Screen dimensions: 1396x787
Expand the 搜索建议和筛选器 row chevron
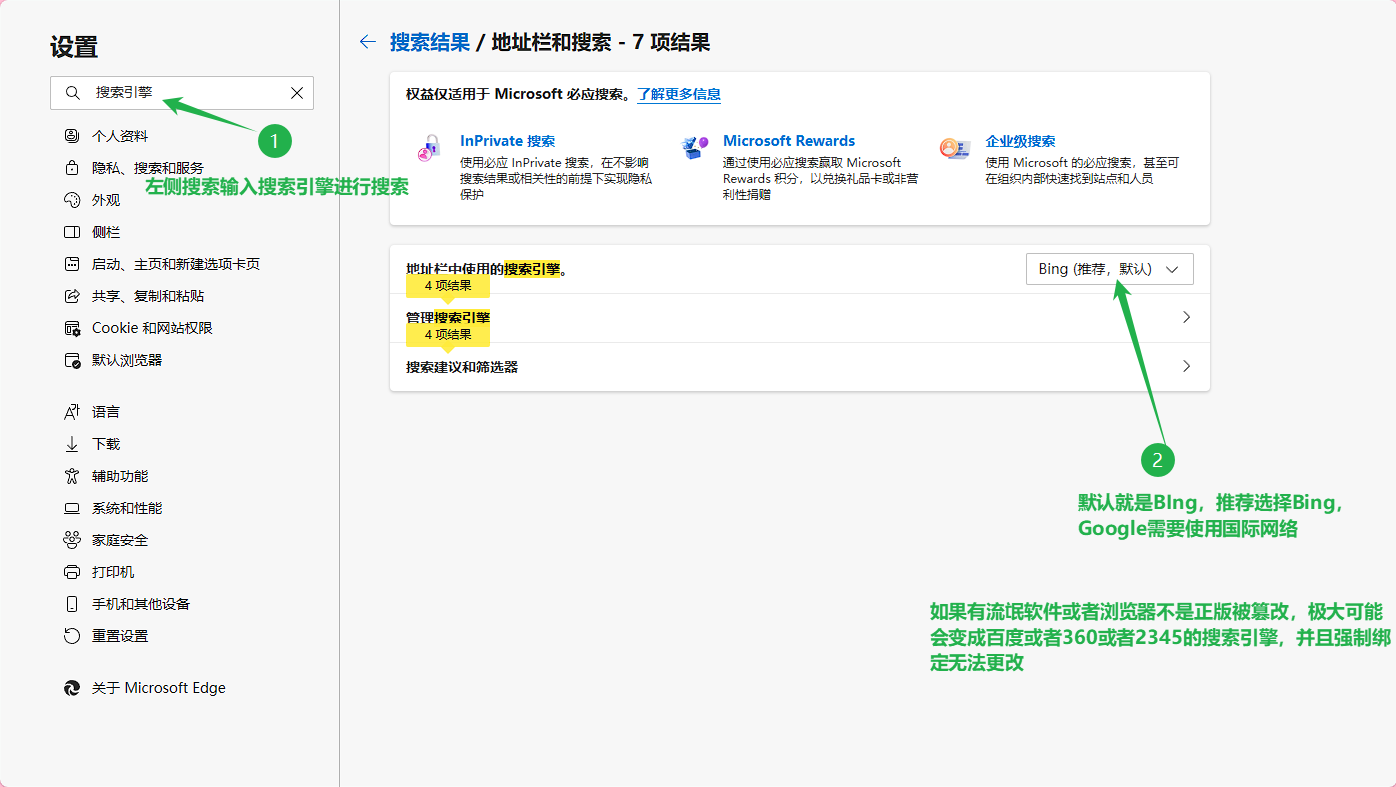(x=1186, y=367)
